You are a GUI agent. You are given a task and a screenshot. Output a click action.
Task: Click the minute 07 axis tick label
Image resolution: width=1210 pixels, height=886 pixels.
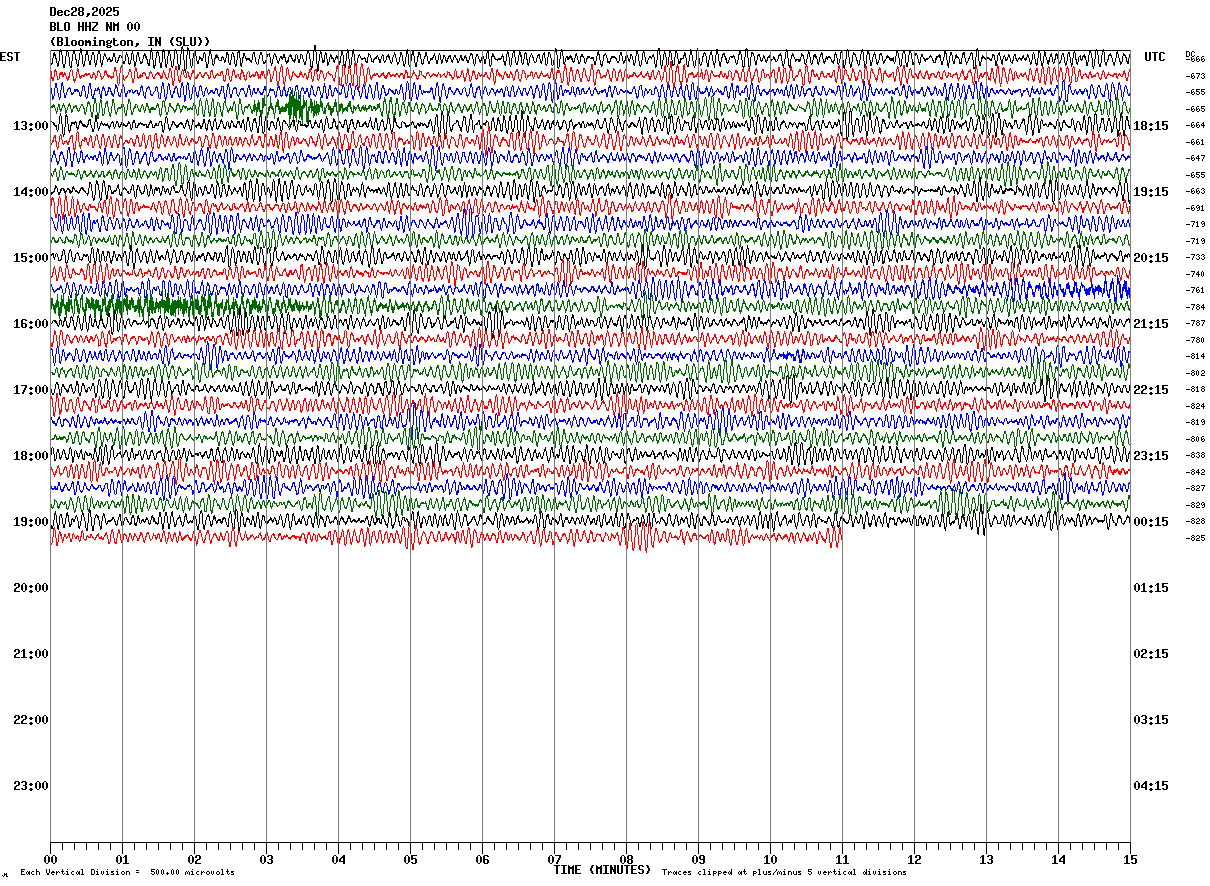[554, 860]
